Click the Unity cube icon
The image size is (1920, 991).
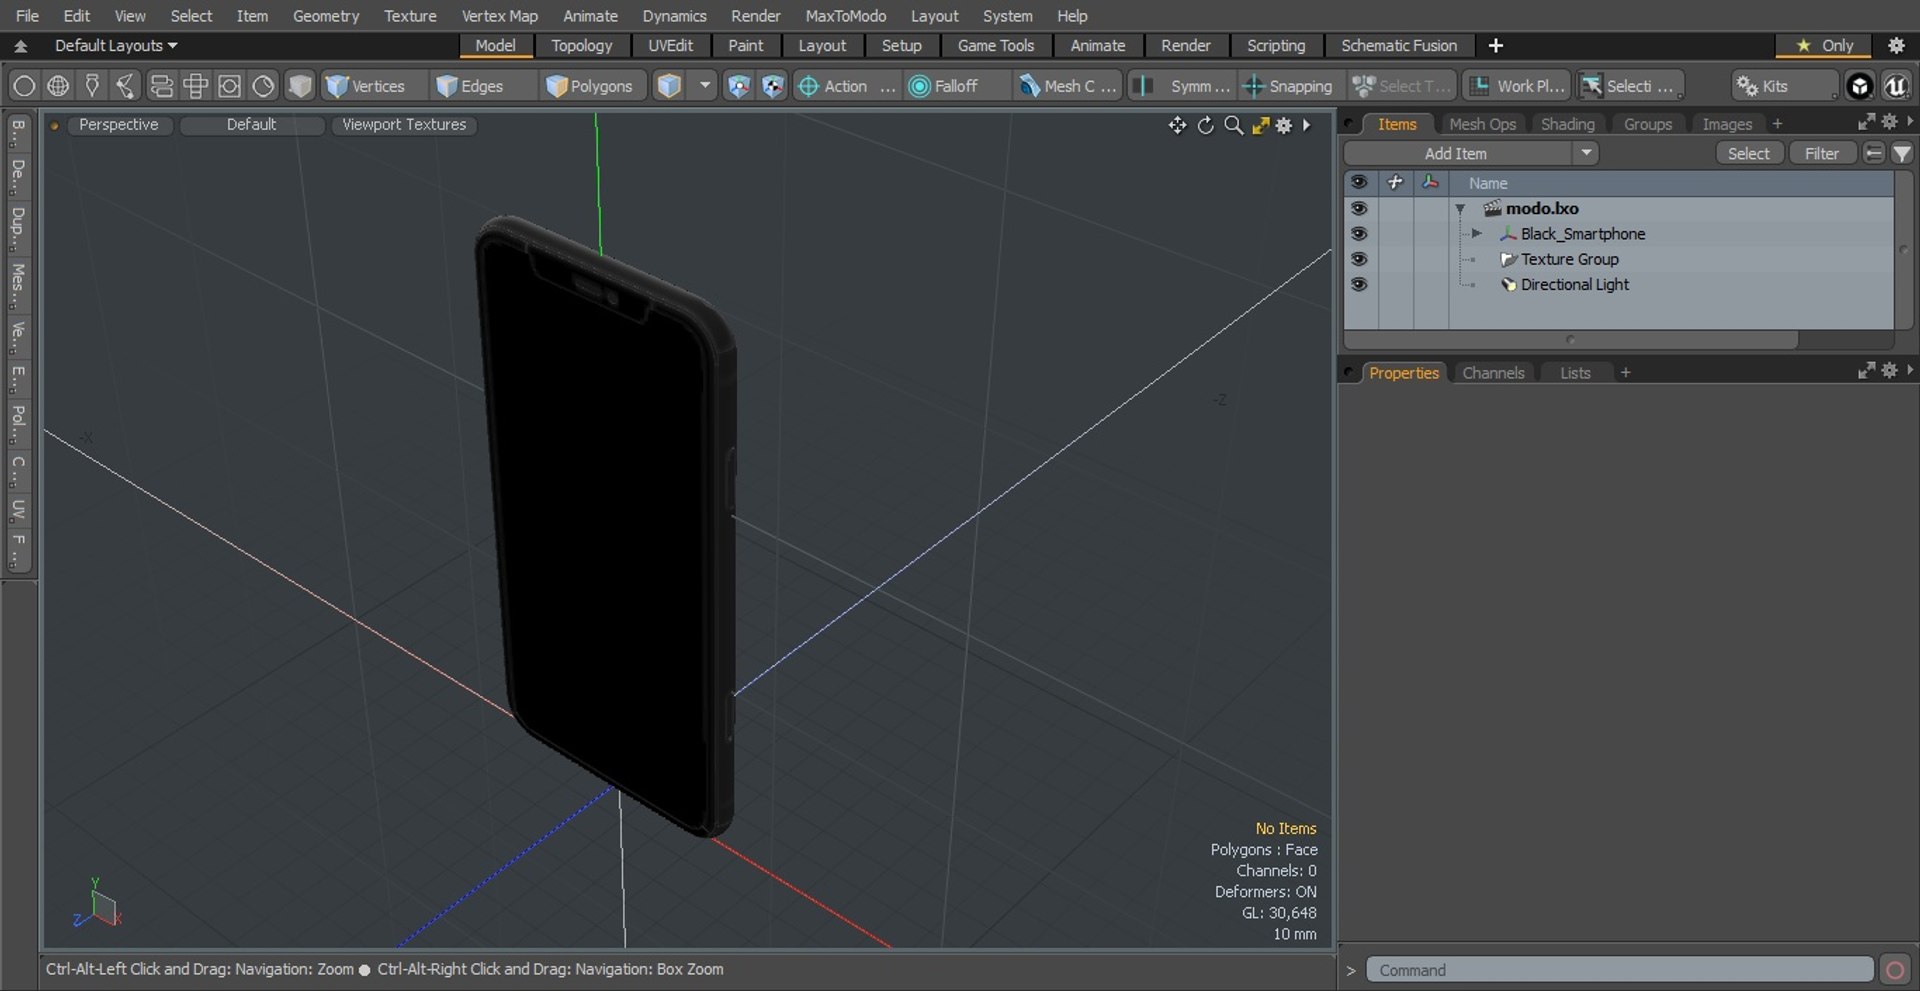(x=1859, y=86)
